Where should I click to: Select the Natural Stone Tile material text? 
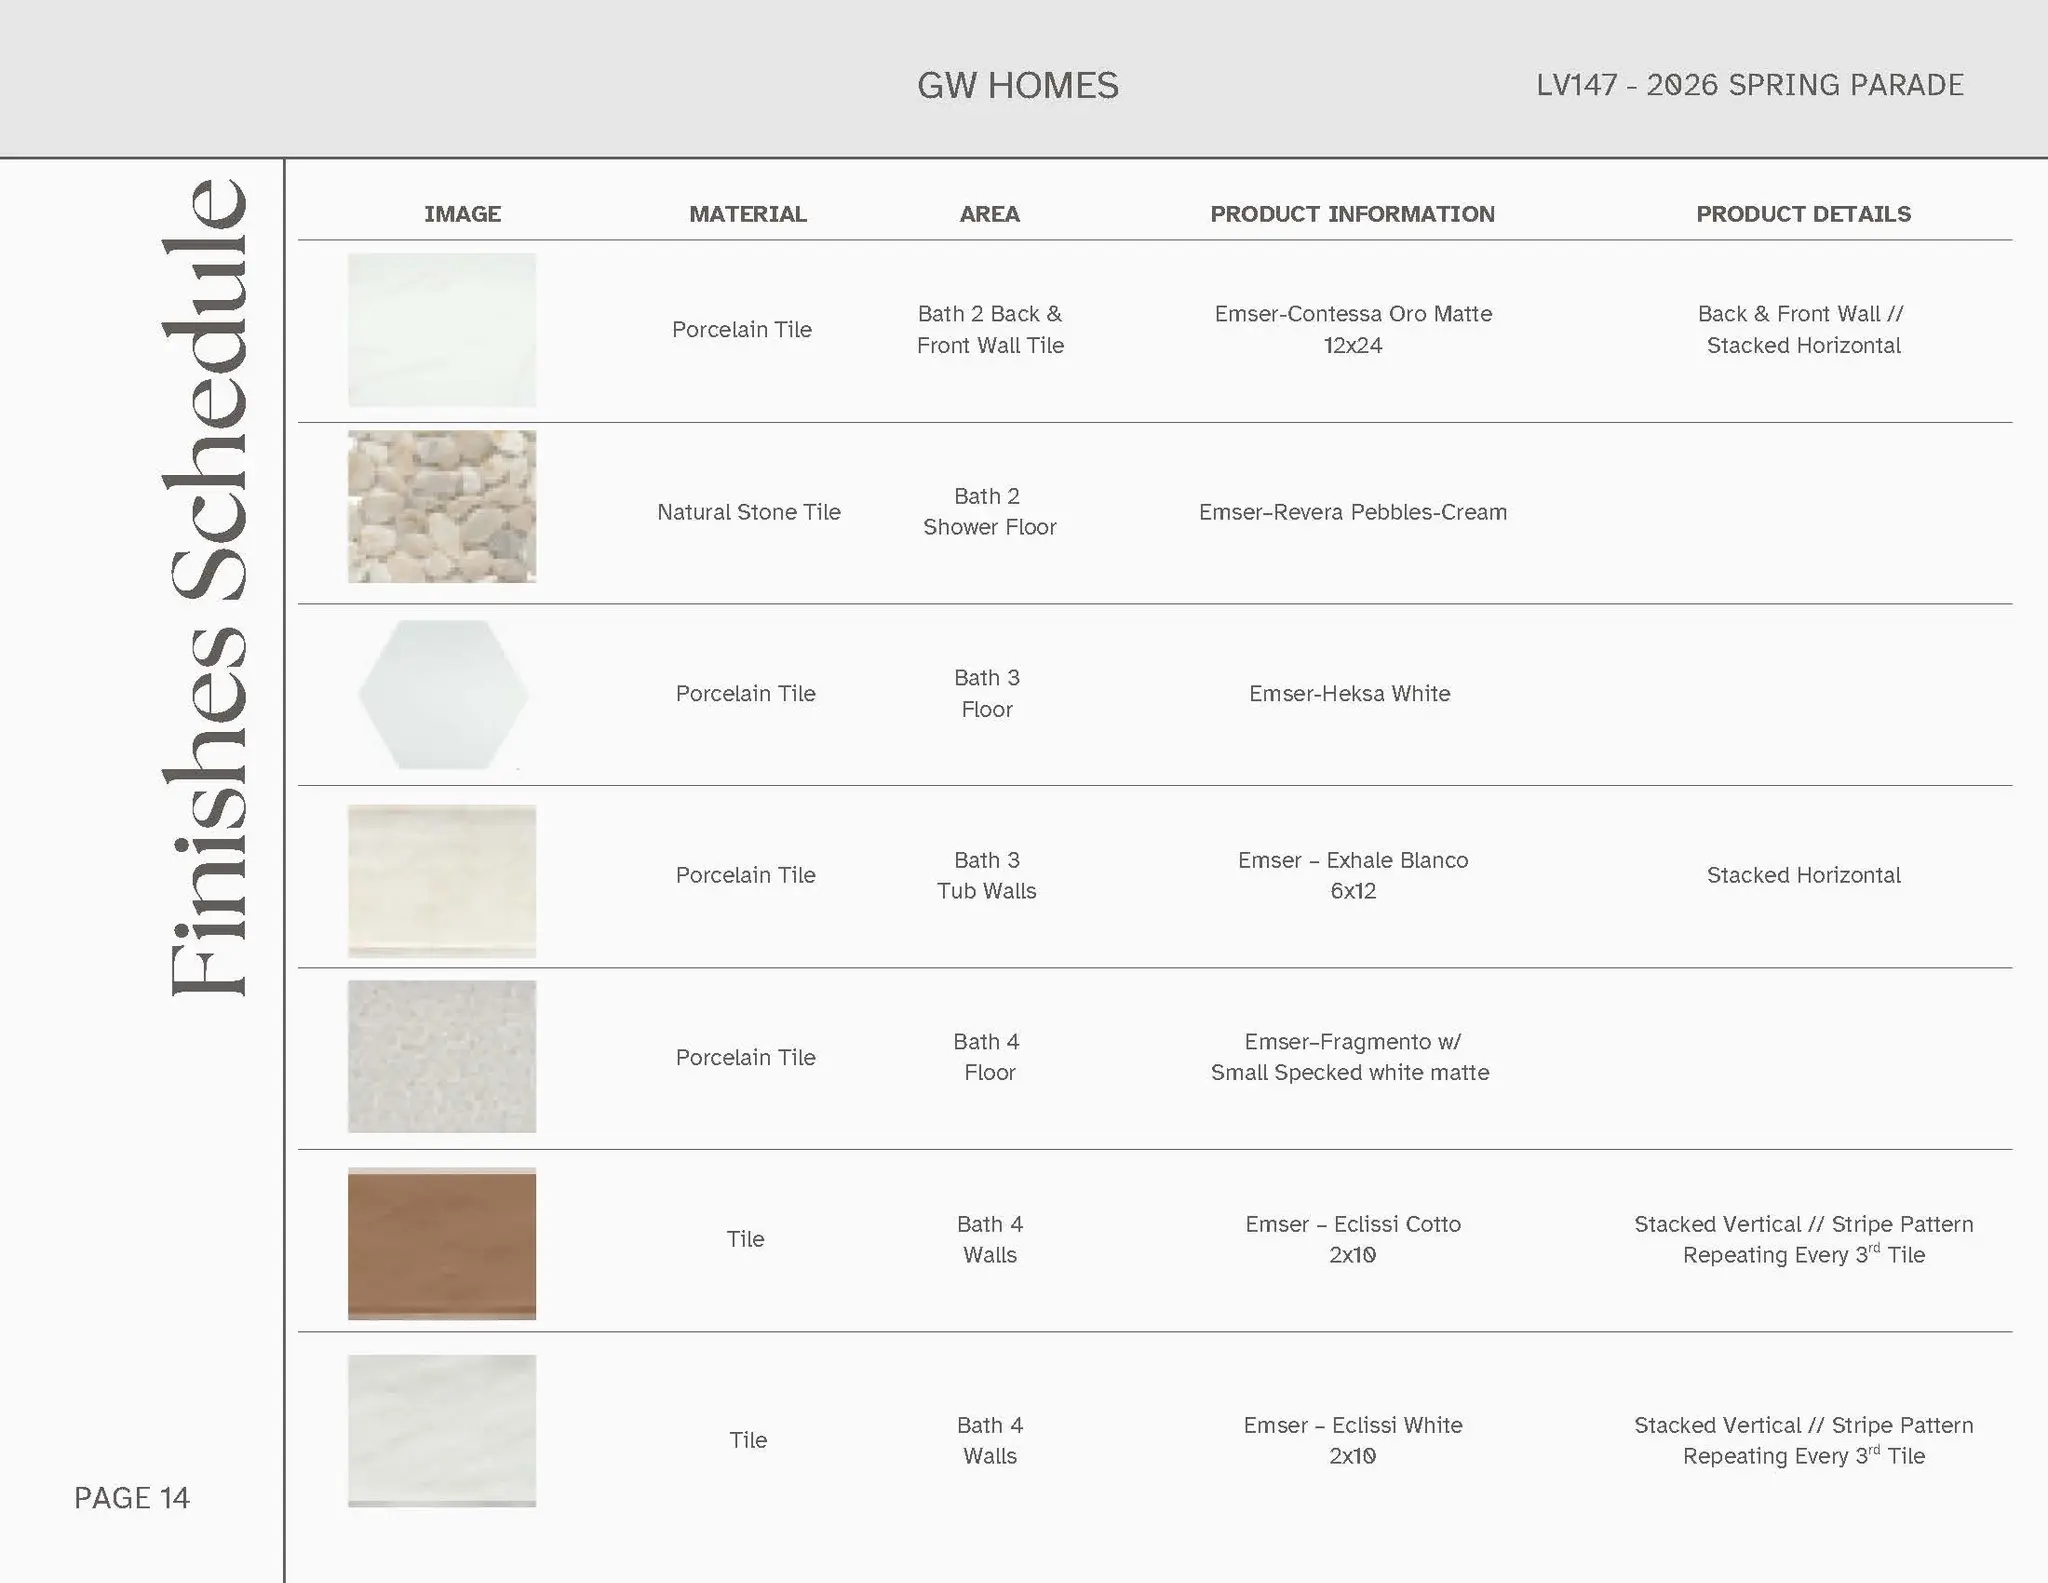pyautogui.click(x=748, y=512)
